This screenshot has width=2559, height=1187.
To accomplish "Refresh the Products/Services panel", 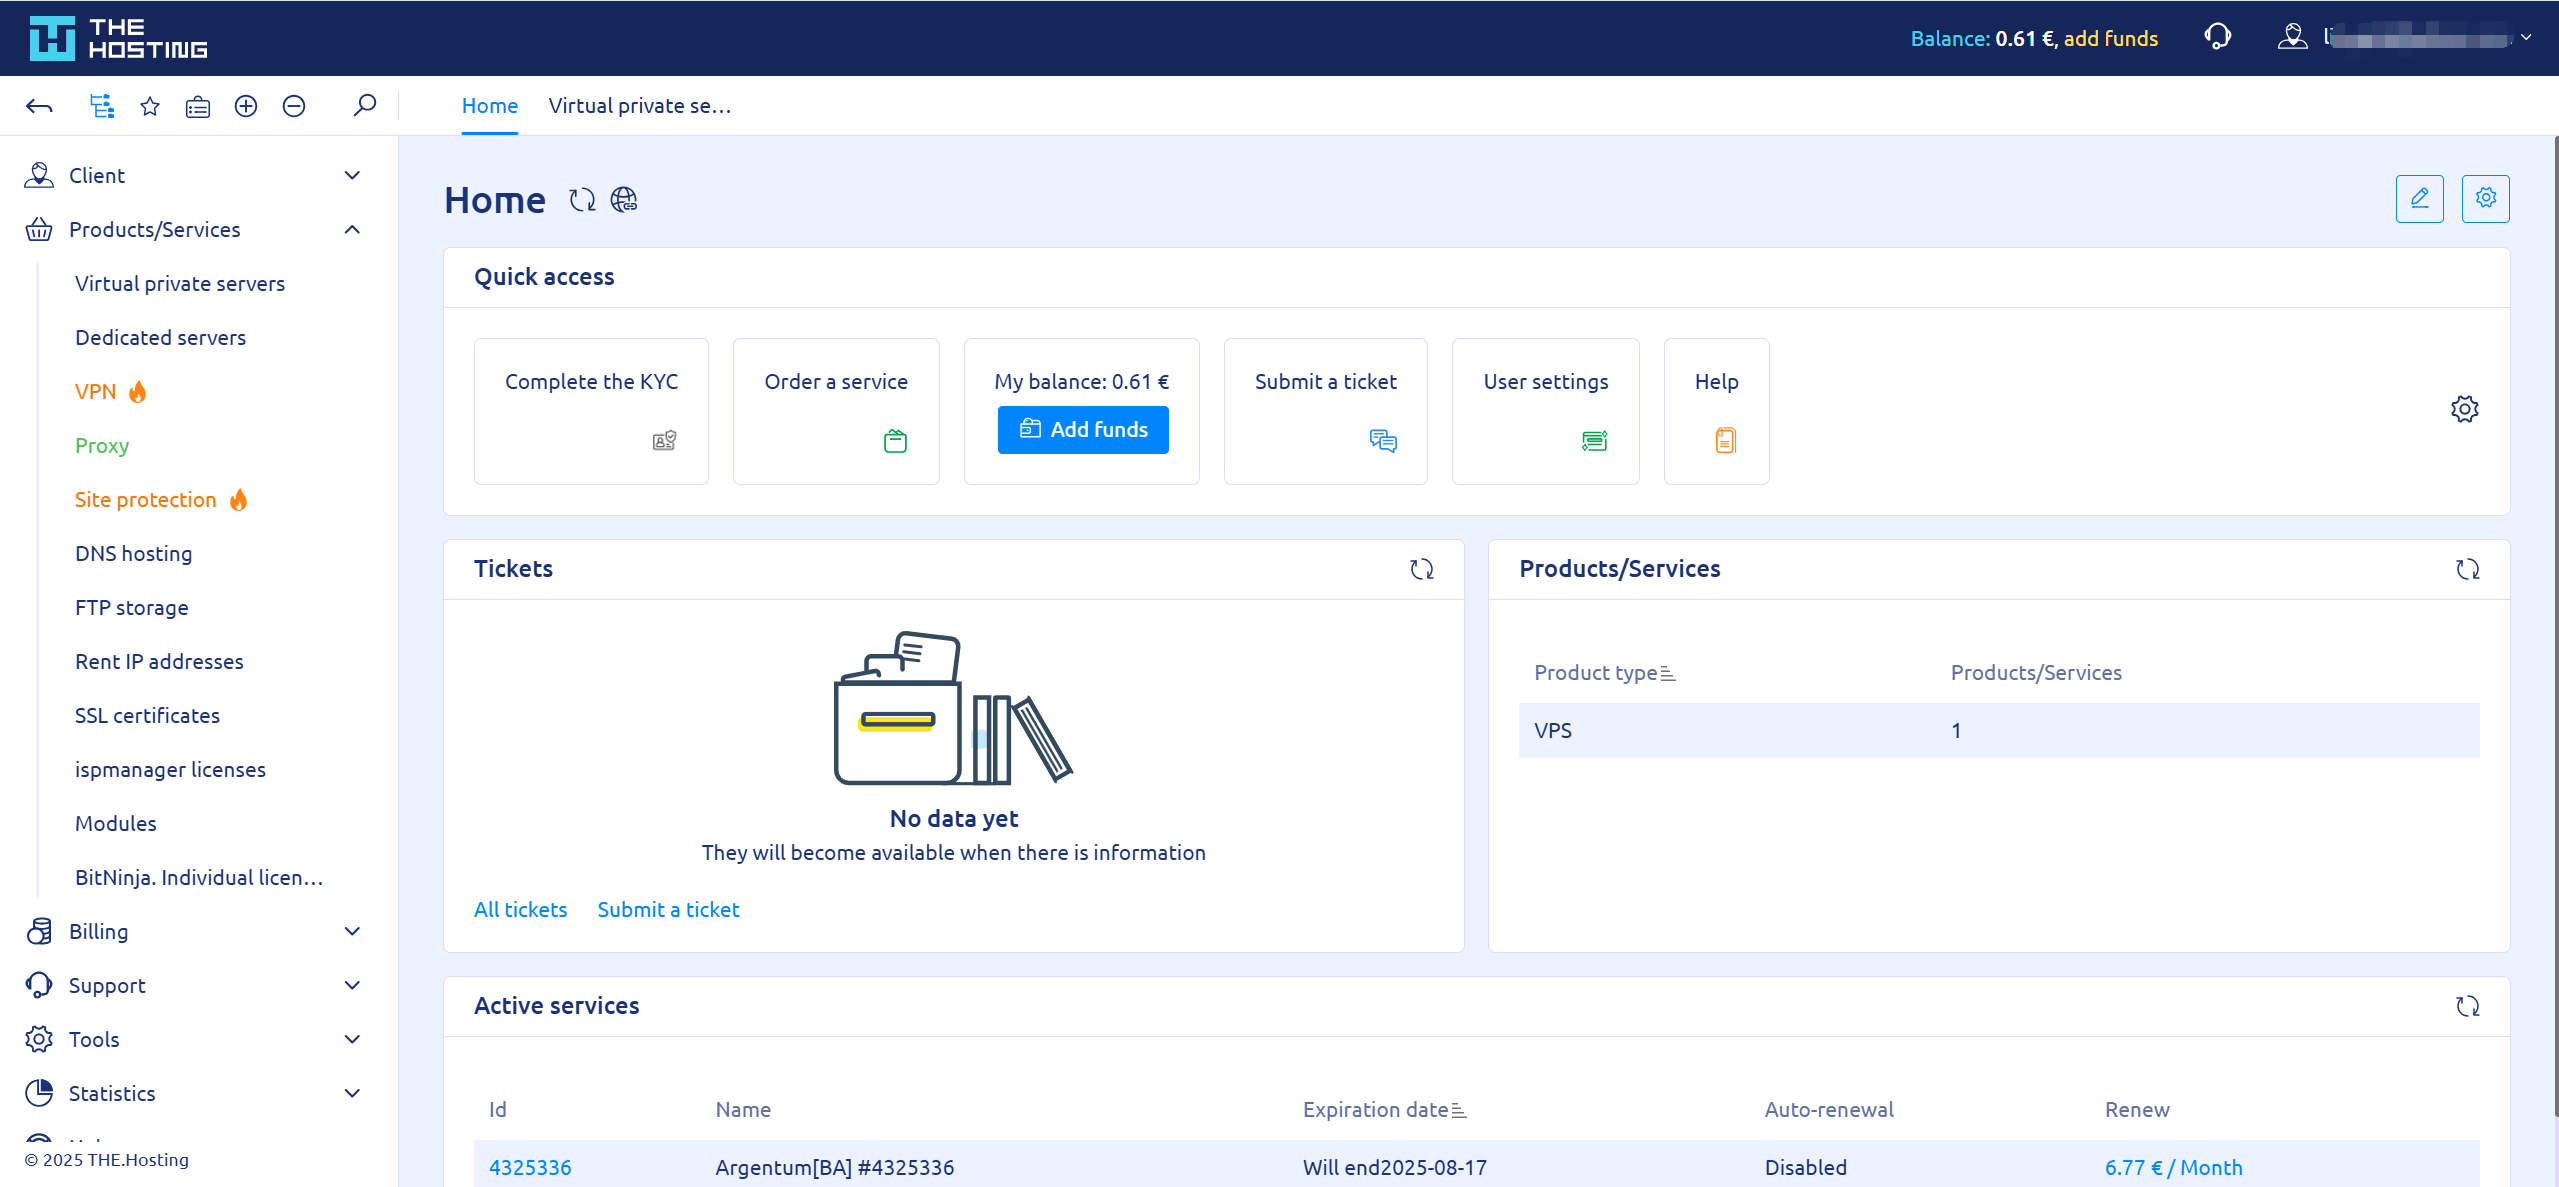I will click(2467, 569).
